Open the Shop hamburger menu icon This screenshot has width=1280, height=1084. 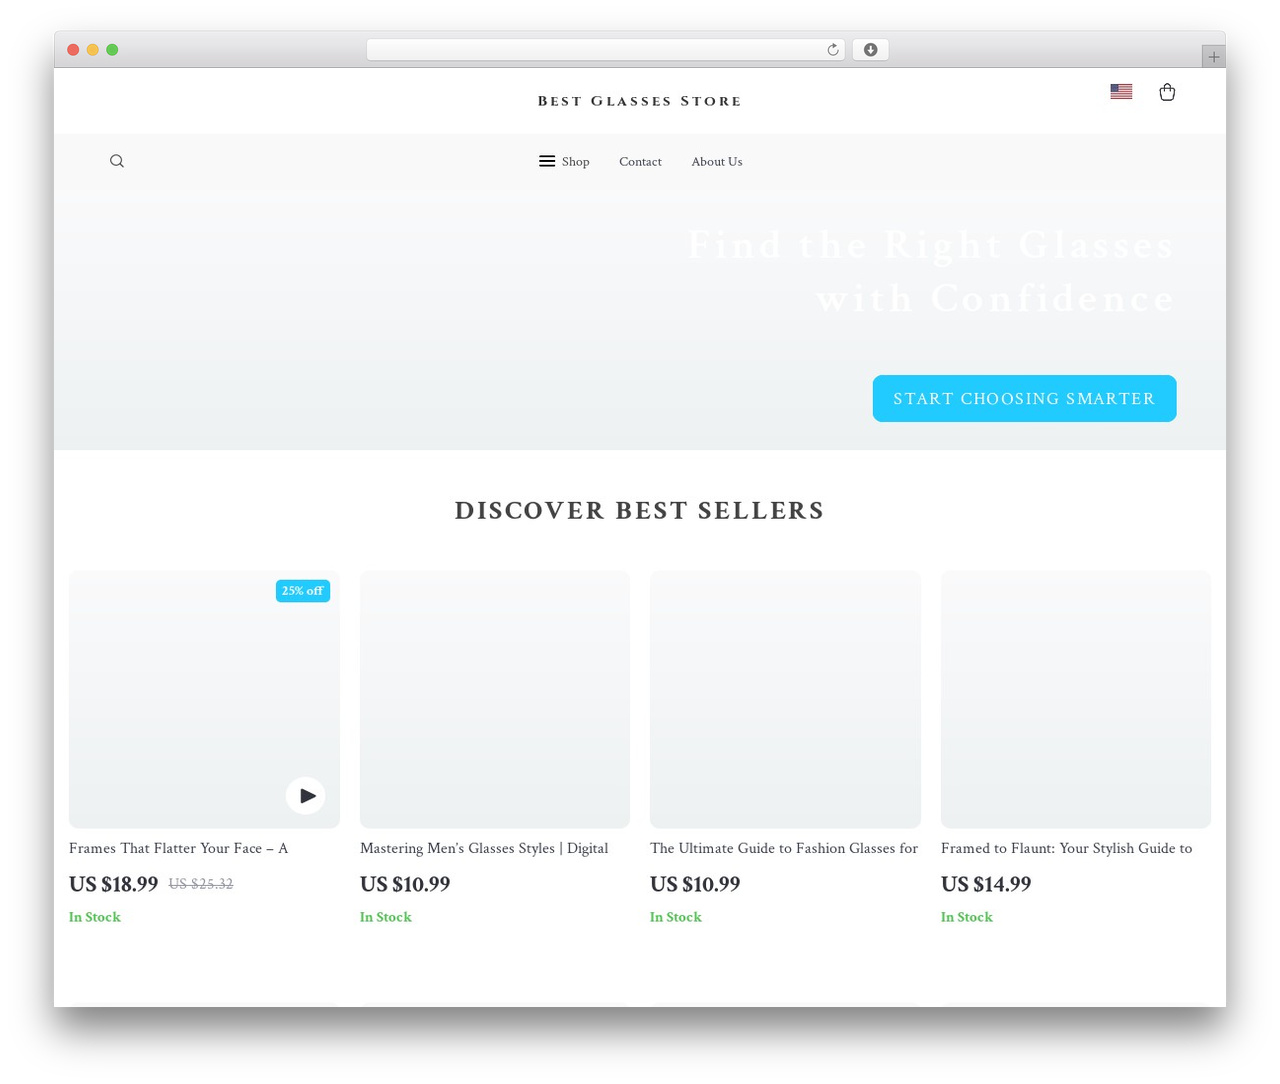547,161
